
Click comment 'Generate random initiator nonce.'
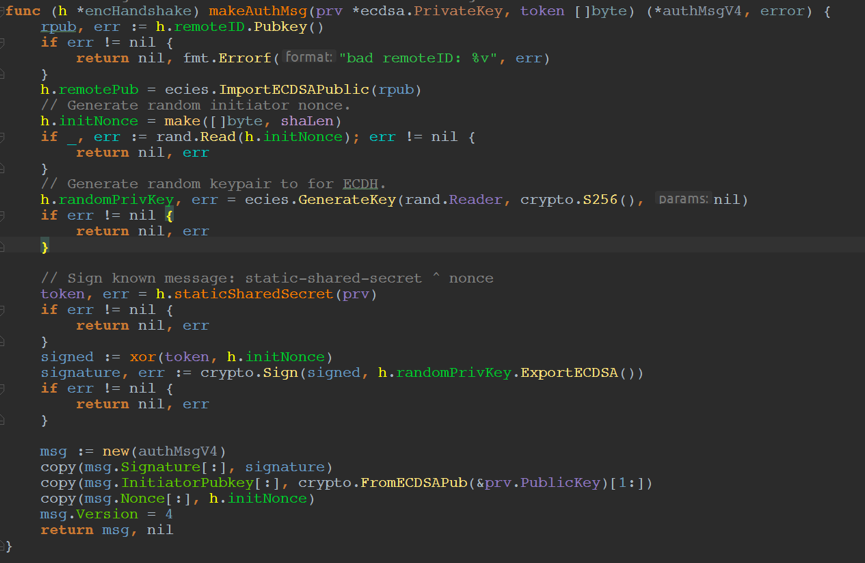click(x=195, y=105)
